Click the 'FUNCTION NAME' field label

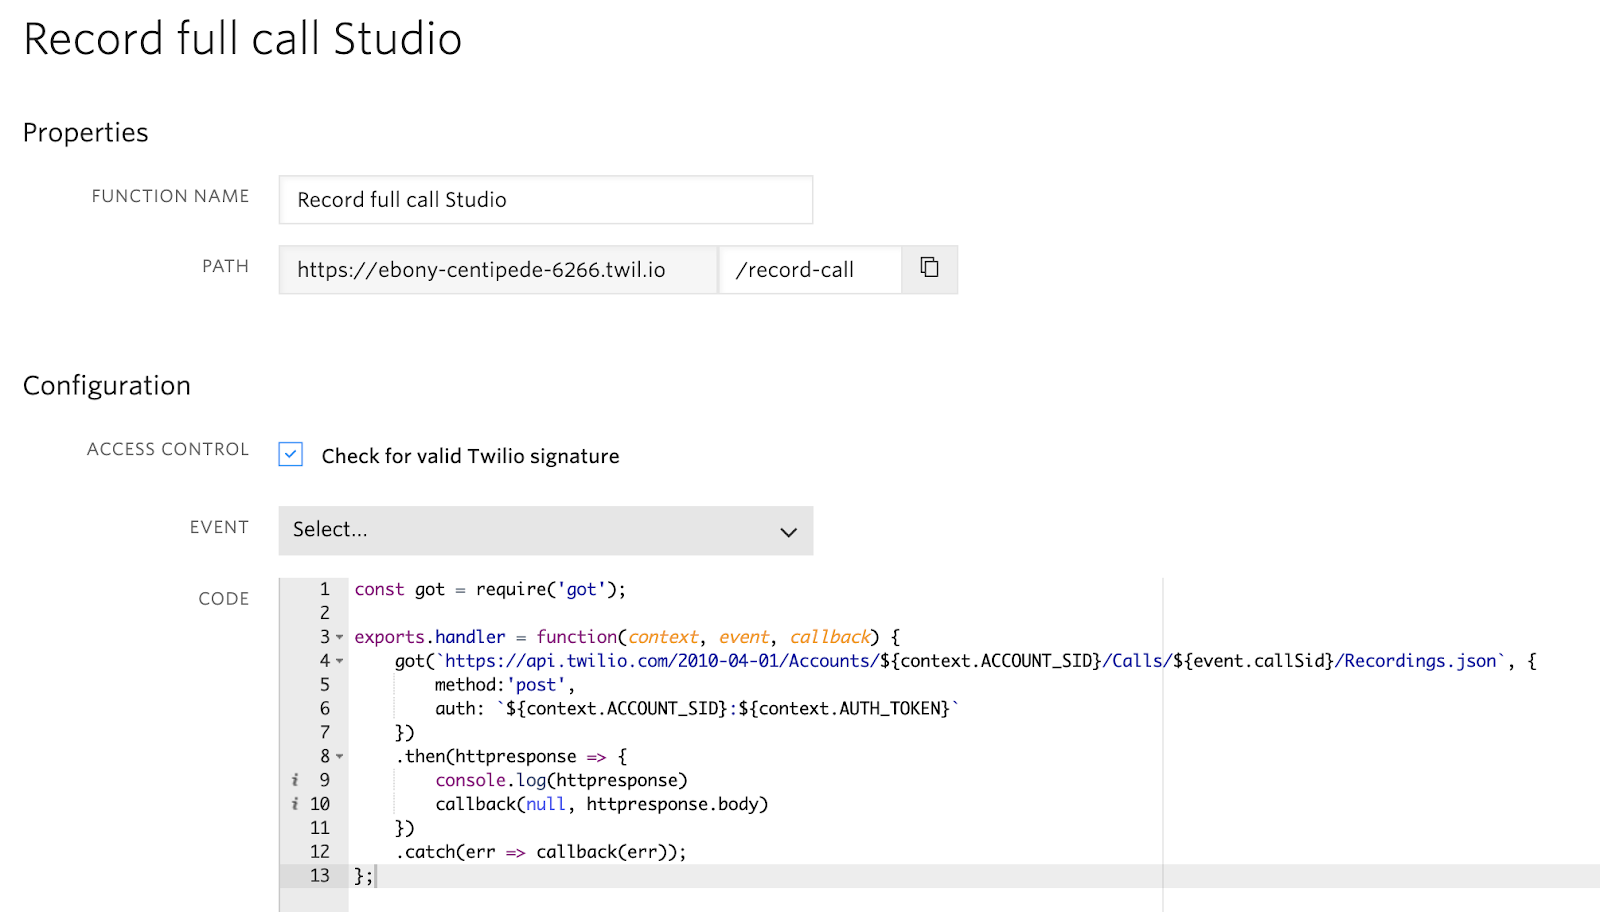click(170, 196)
